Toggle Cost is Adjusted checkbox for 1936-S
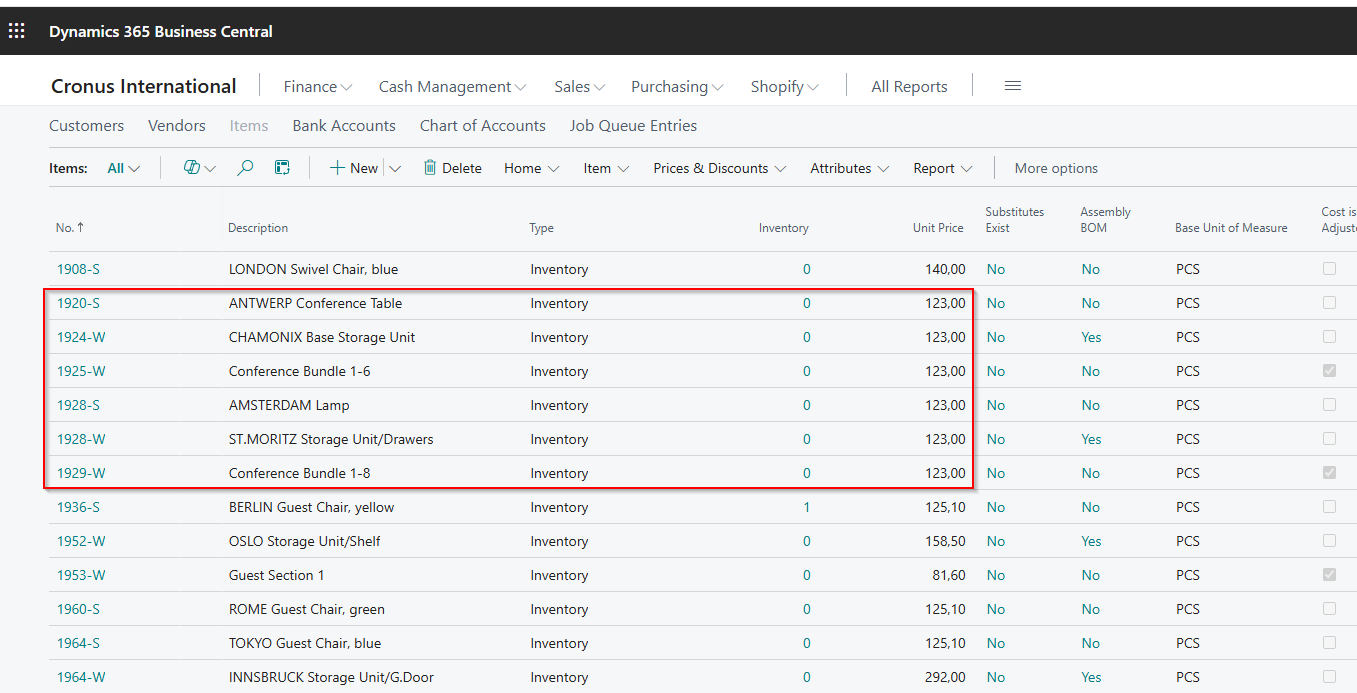The height and width of the screenshot is (693, 1357). click(1329, 507)
